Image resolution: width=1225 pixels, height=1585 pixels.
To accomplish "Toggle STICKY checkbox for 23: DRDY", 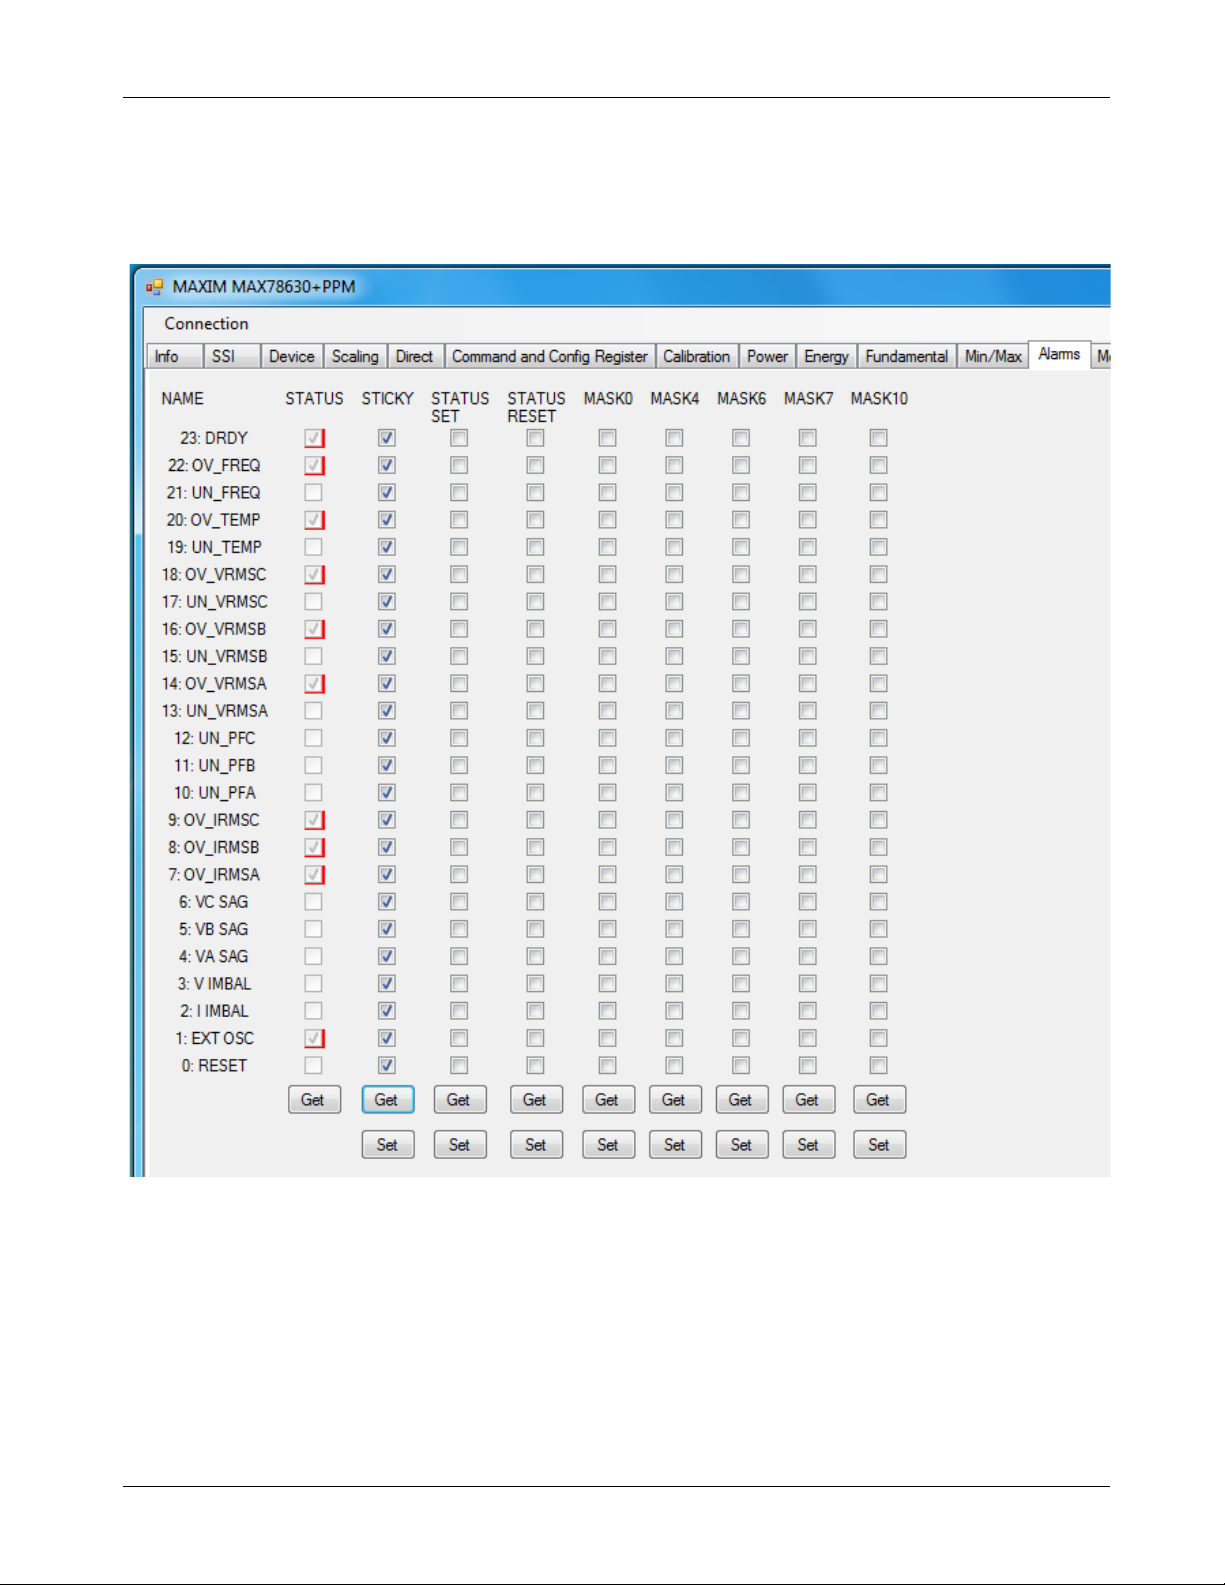I will (x=387, y=438).
